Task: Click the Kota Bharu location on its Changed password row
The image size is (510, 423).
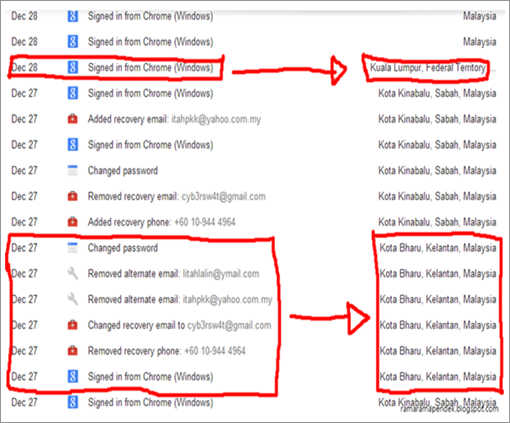Action: point(438,248)
